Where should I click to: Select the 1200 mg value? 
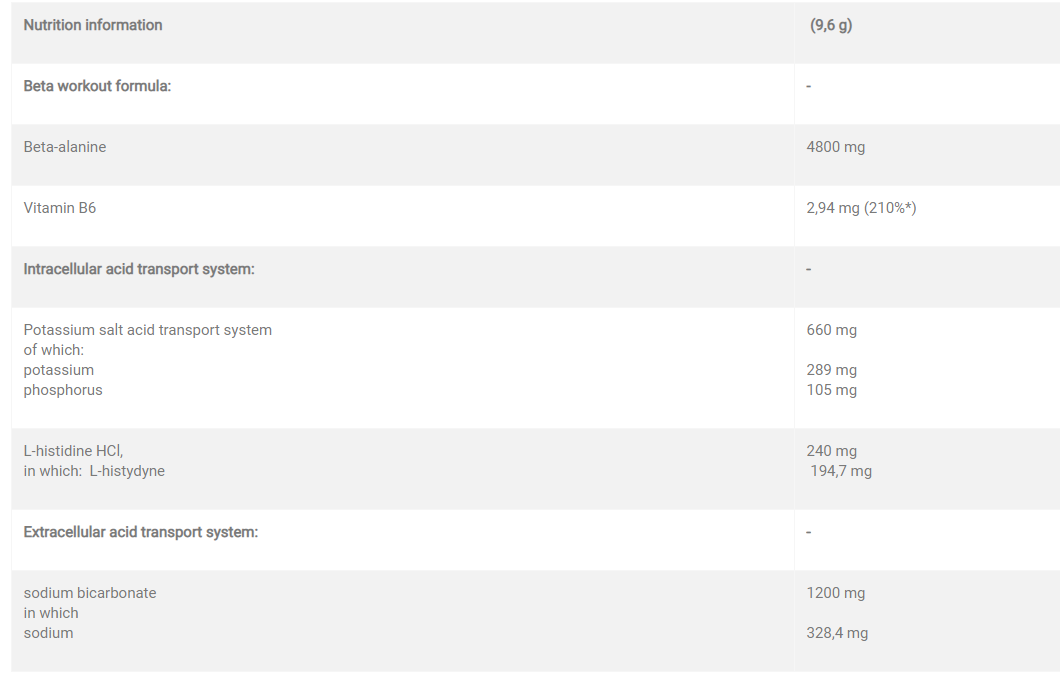click(x=836, y=593)
